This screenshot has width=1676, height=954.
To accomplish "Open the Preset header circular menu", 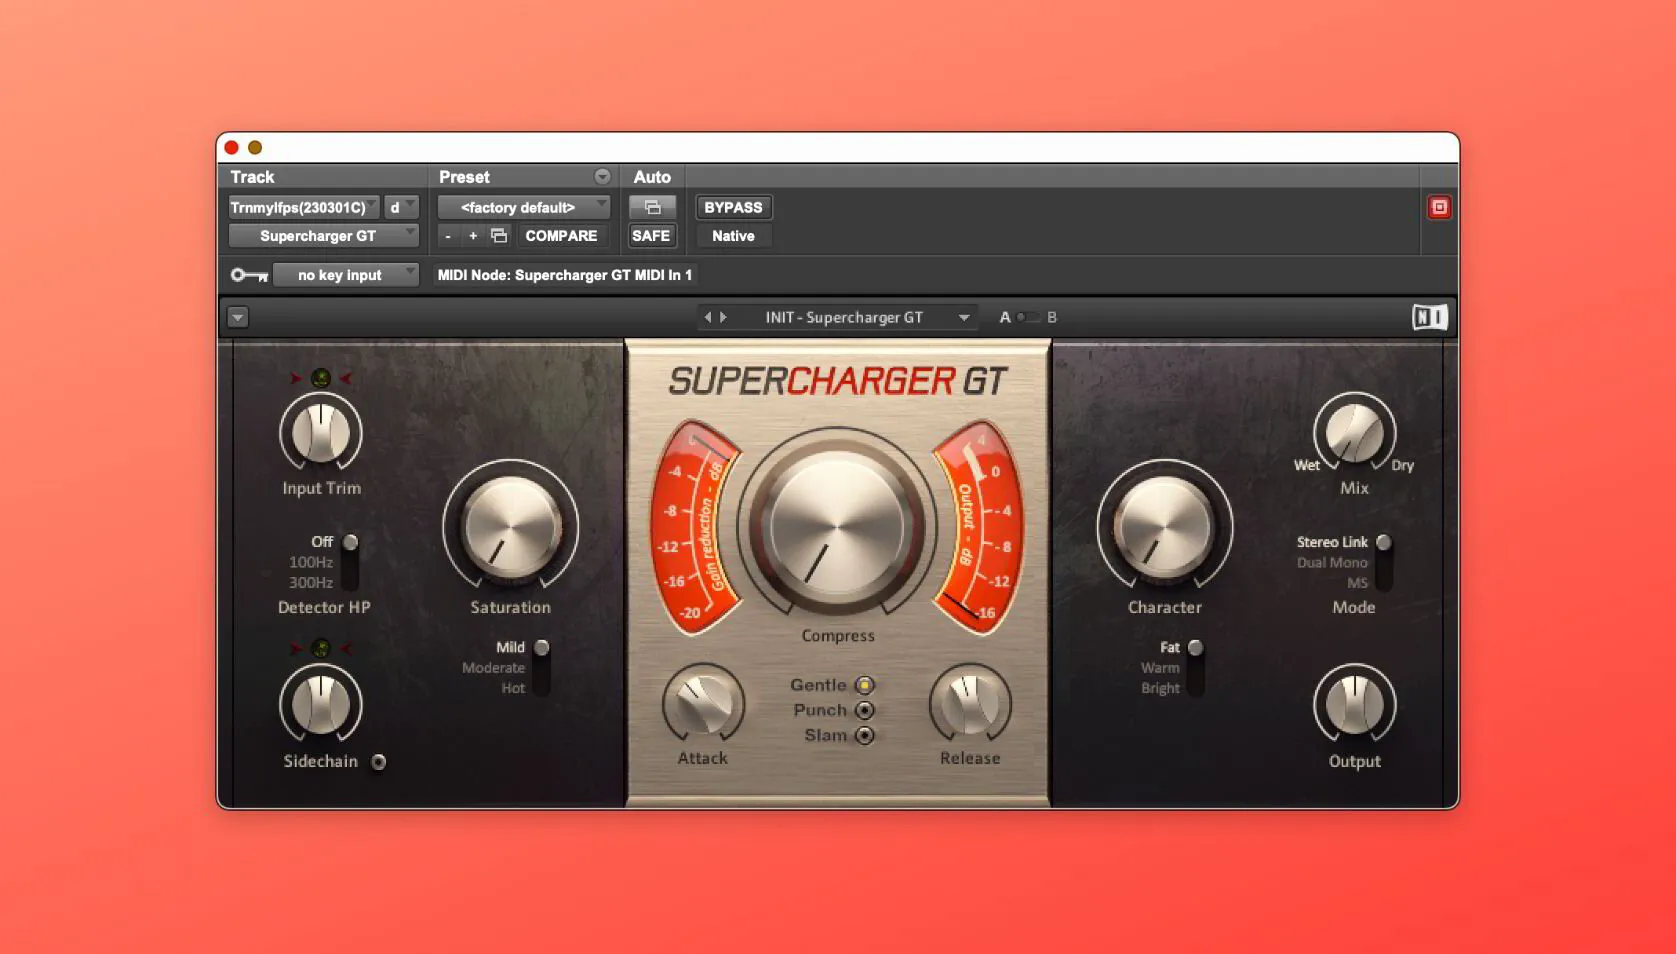I will click(x=602, y=176).
